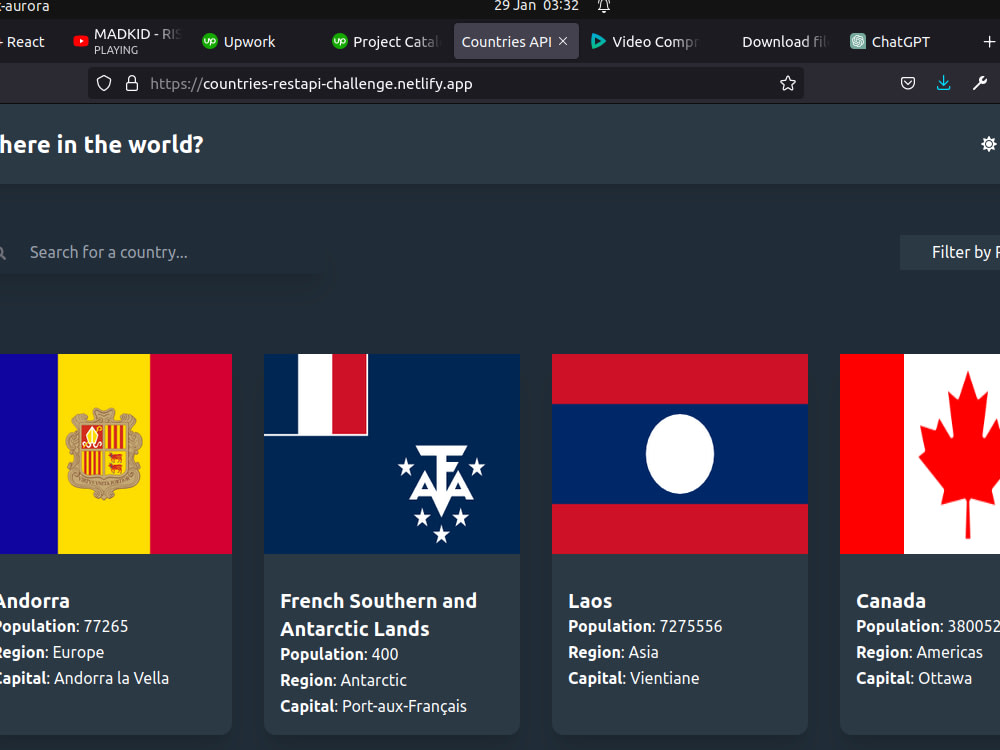Viewport: 1000px width, 750px height.
Task: Click the French Southern and Antarctic Lands flag
Action: point(392,454)
